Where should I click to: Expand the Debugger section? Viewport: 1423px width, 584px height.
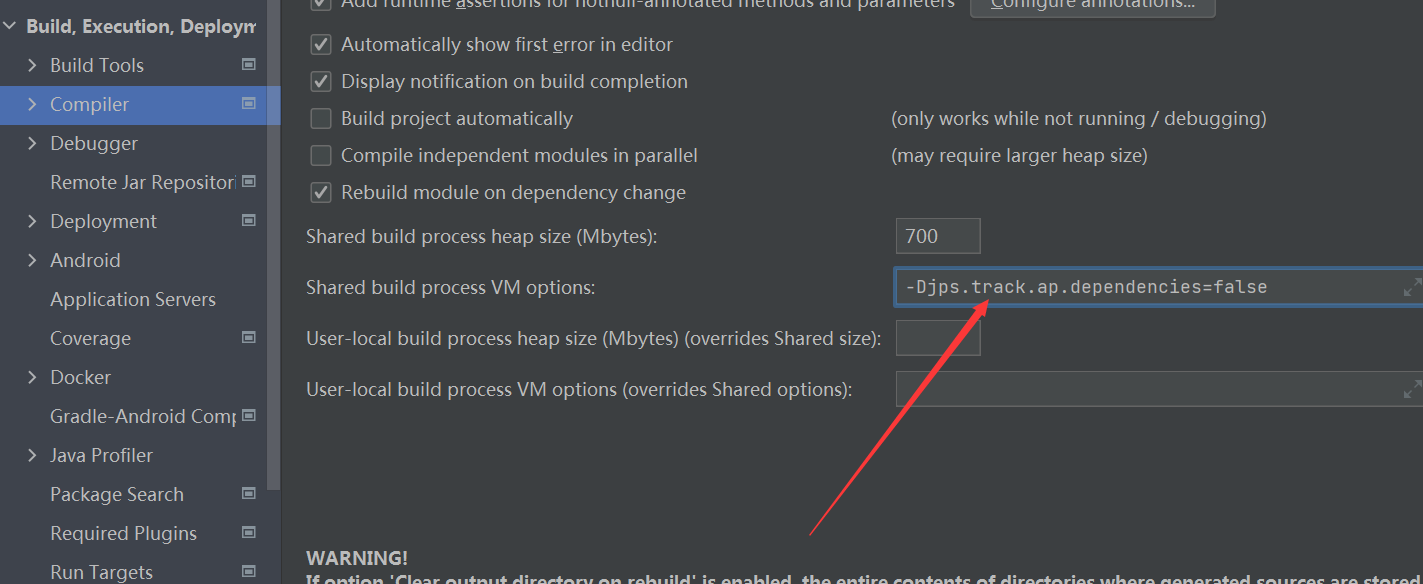(31, 143)
